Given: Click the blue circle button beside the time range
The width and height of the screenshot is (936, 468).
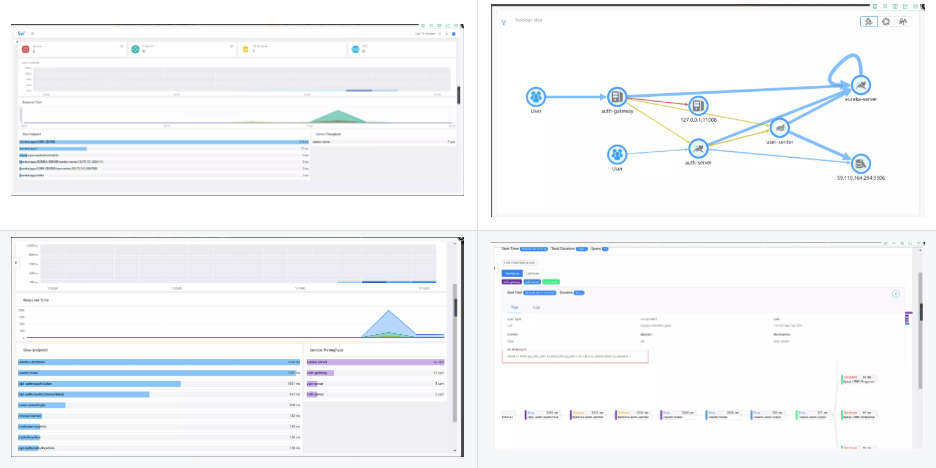Looking at the screenshot, I should (x=454, y=34).
